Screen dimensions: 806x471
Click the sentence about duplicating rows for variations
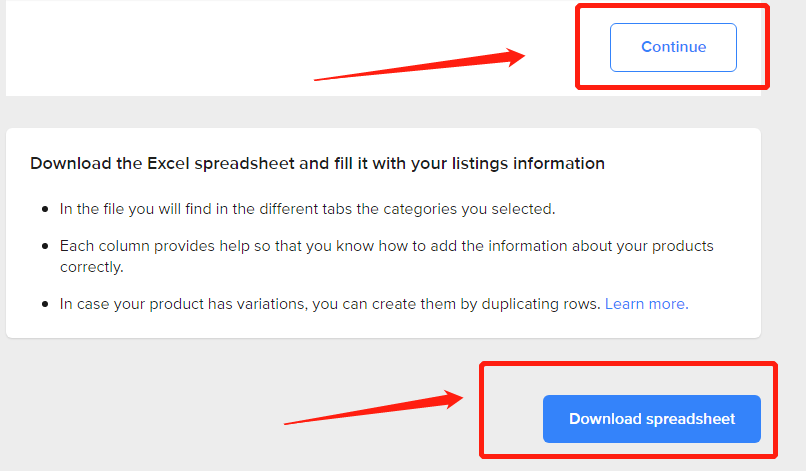click(330, 304)
